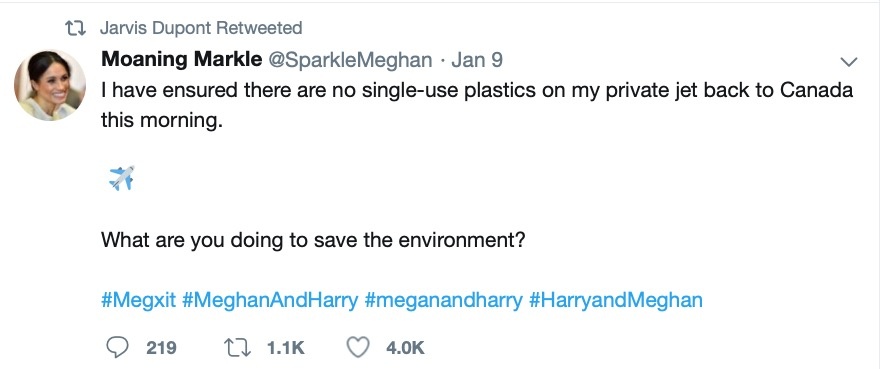
Task: Open the #HarryandMeghan hashtag
Action: [616, 300]
